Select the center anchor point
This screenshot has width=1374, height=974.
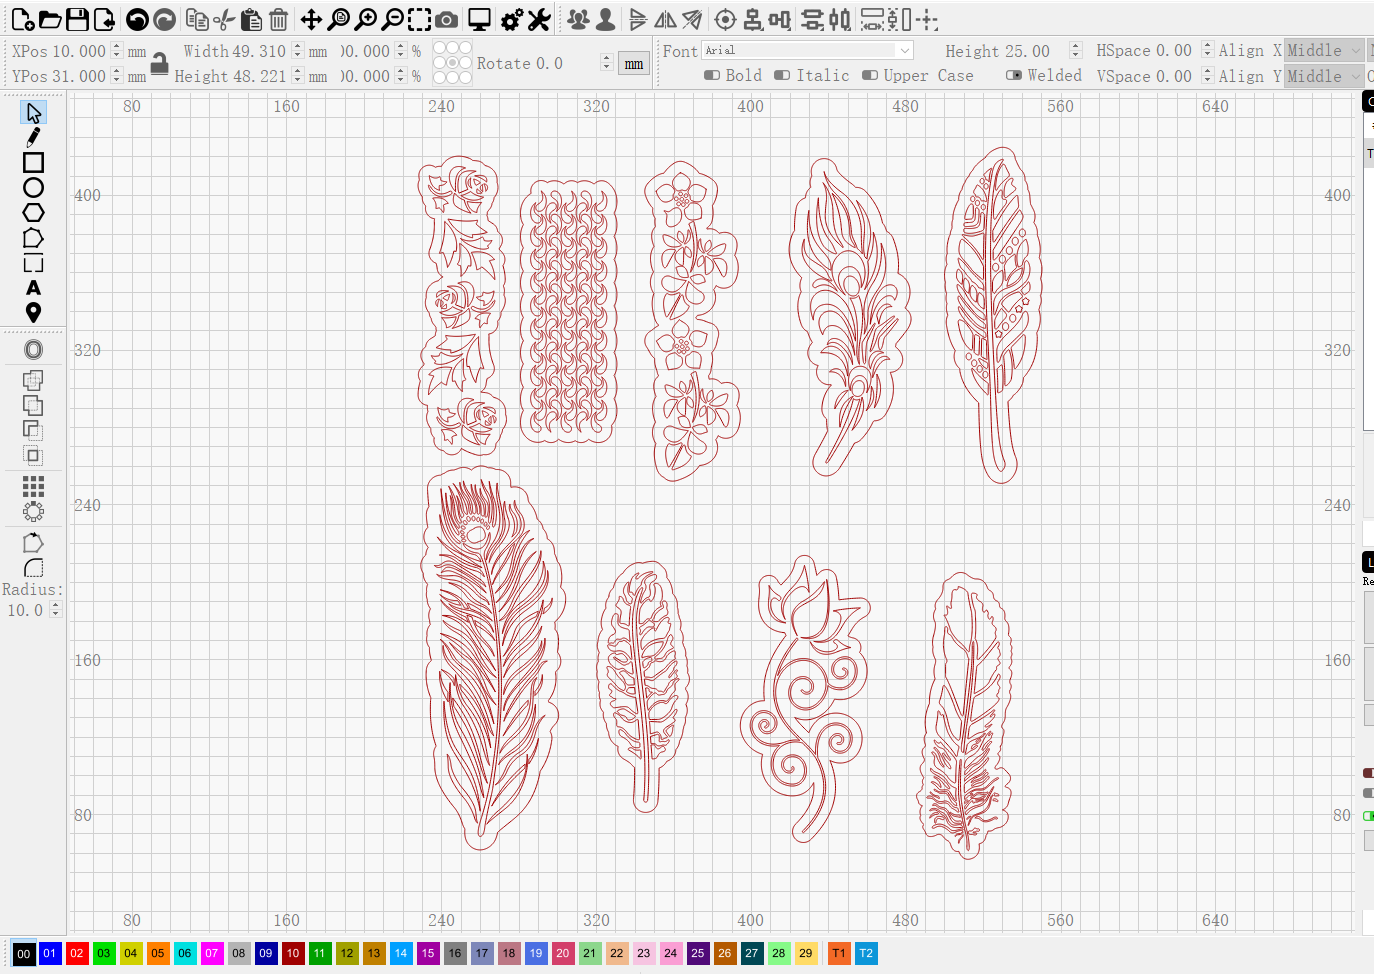point(451,63)
